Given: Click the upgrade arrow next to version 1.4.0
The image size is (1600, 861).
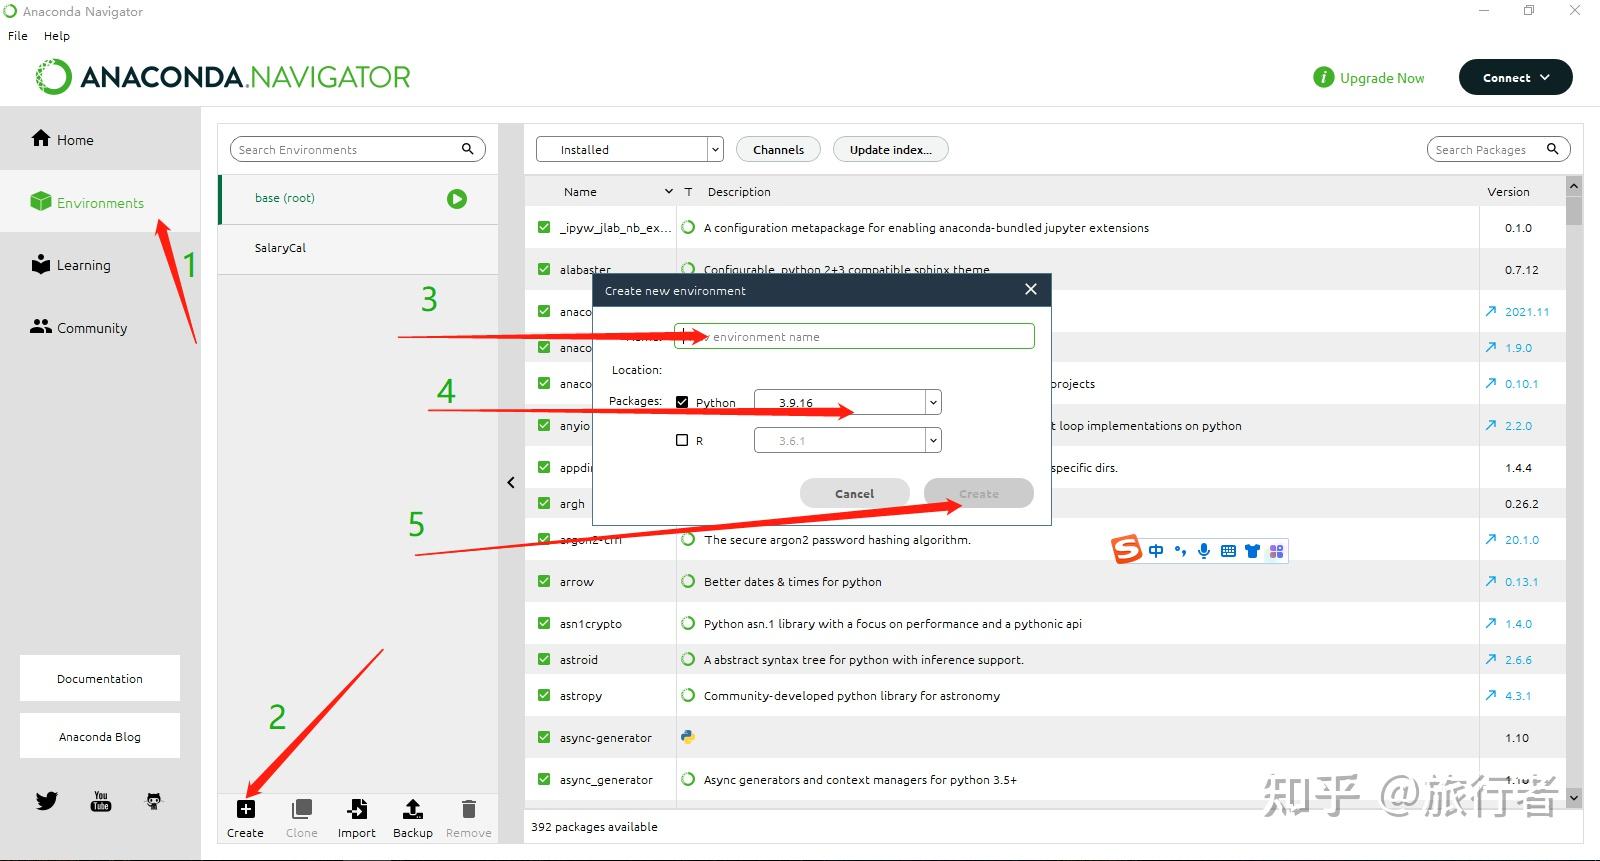Looking at the screenshot, I should pyautogui.click(x=1491, y=624).
